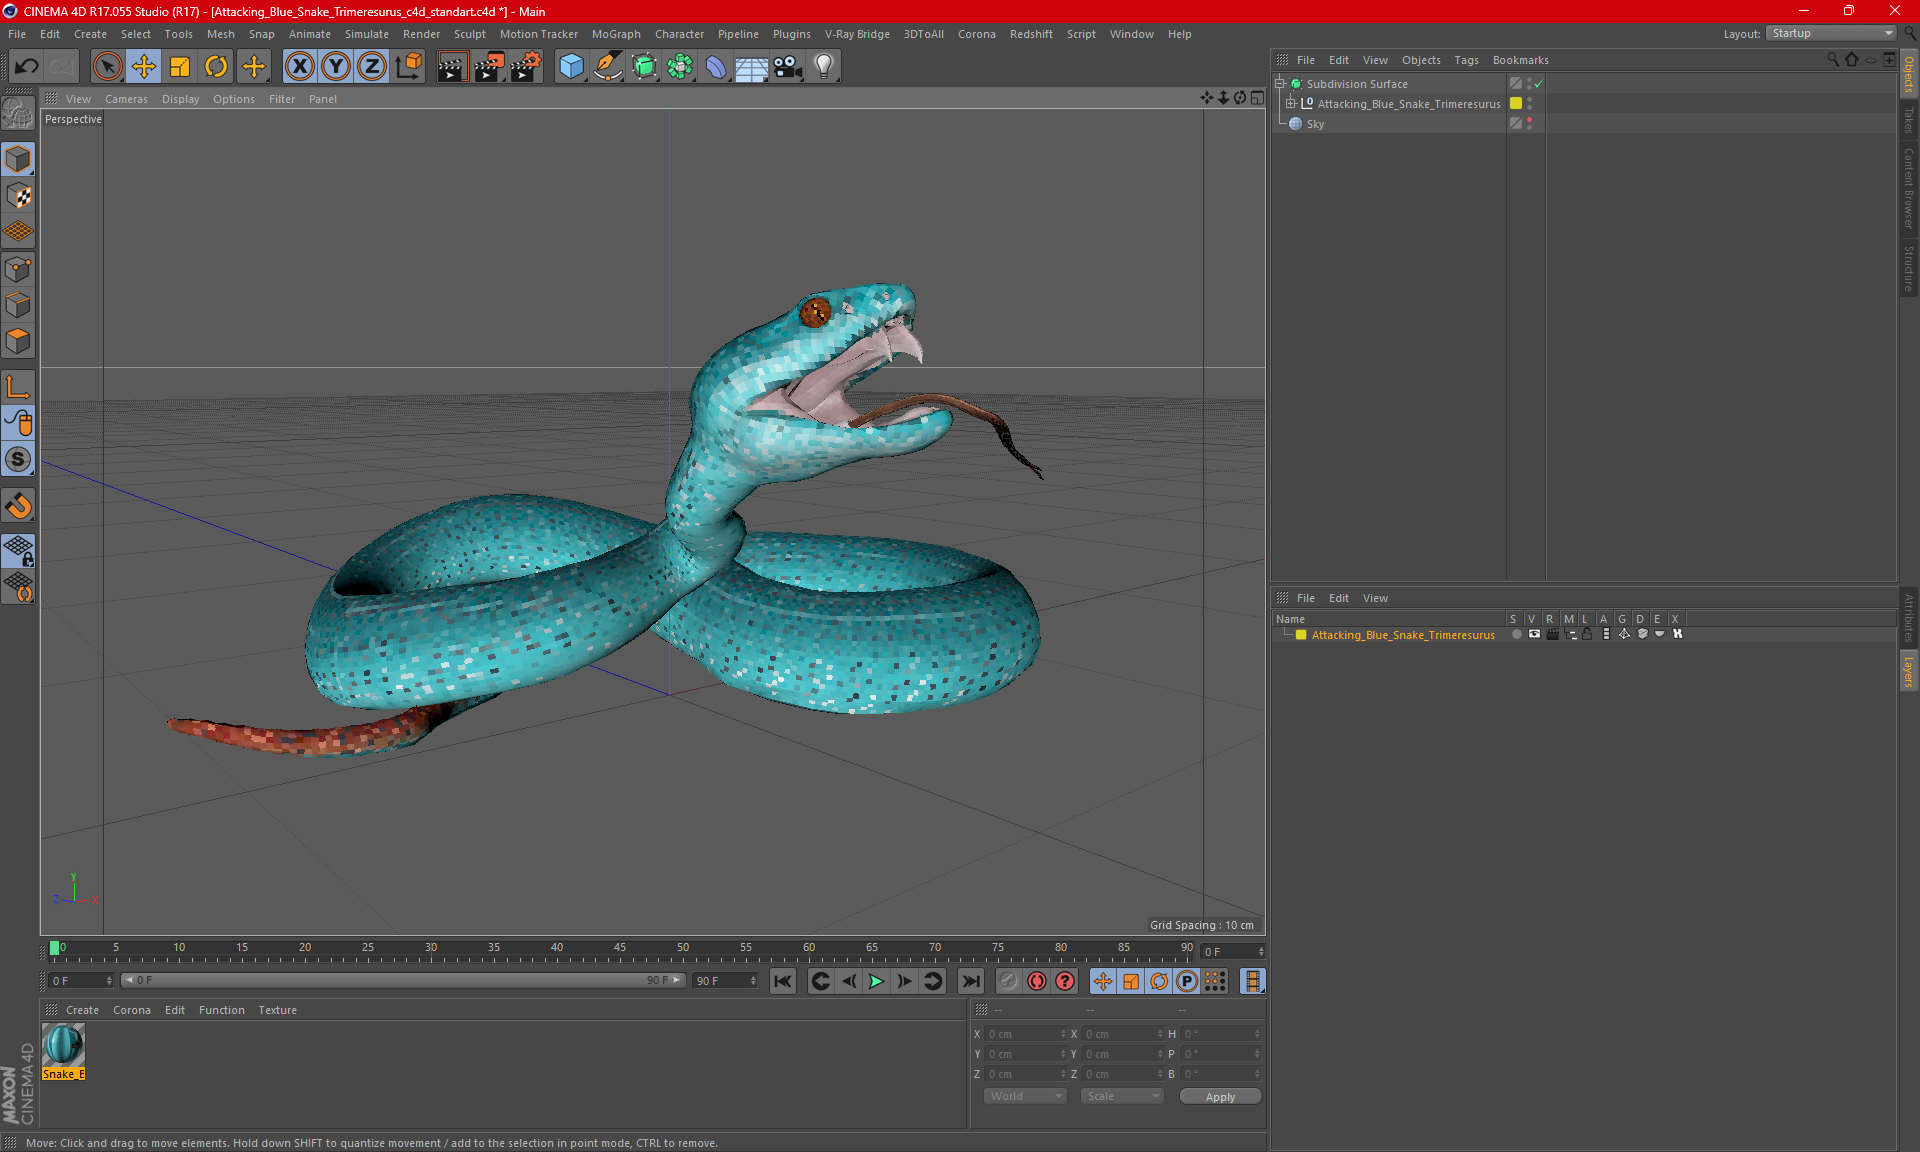This screenshot has height=1152, width=1920.
Task: Enable green checkmark on Subdivision Surface
Action: 1539,84
